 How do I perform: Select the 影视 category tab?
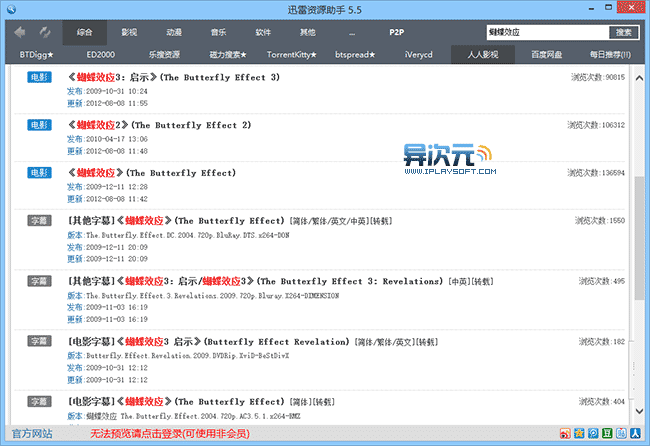[x=129, y=32]
